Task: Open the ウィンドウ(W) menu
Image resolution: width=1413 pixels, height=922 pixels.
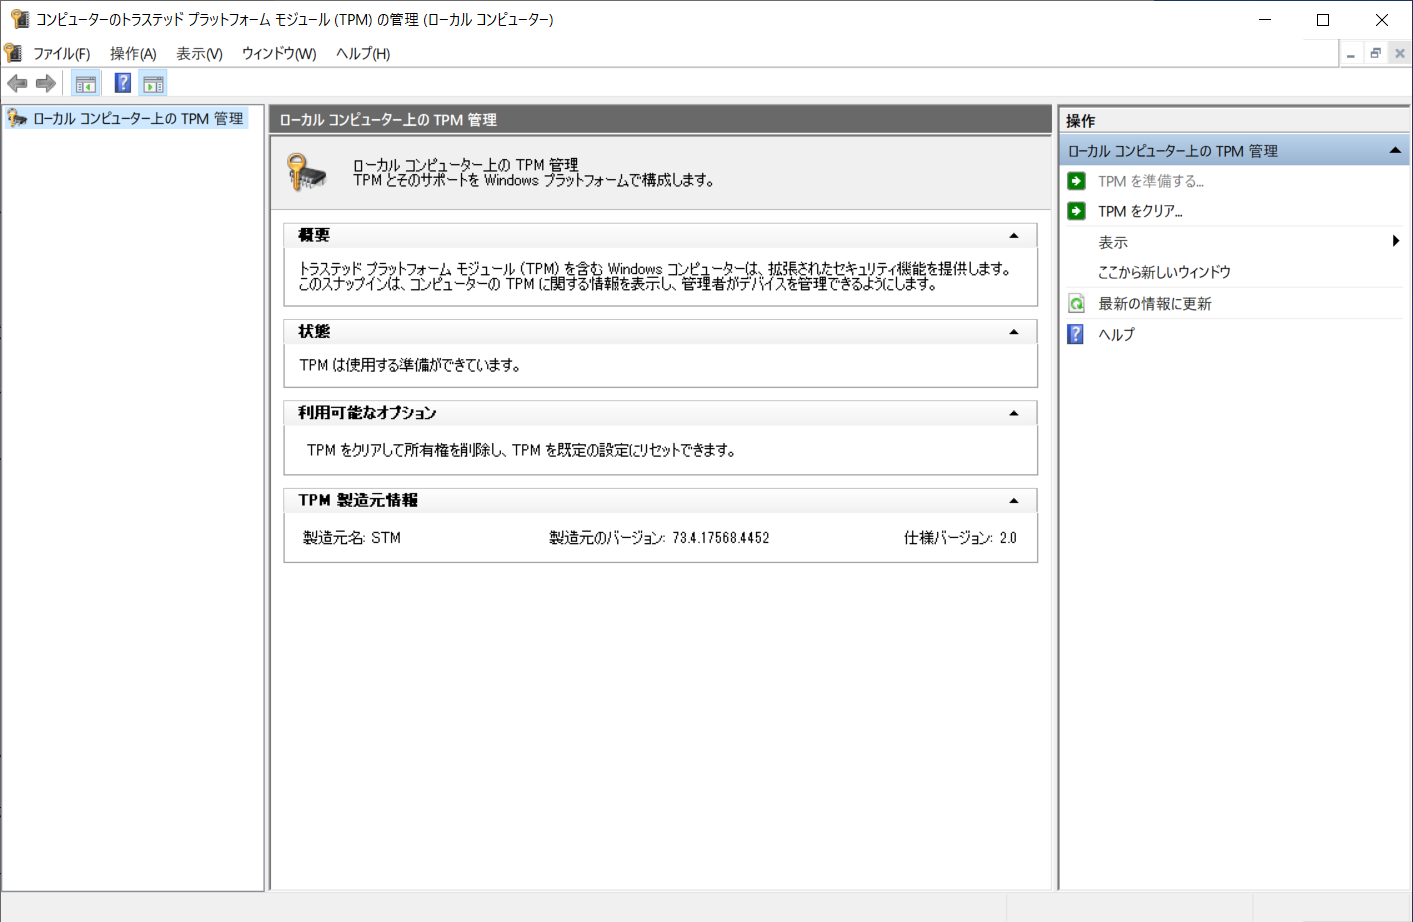Action: pos(279,54)
